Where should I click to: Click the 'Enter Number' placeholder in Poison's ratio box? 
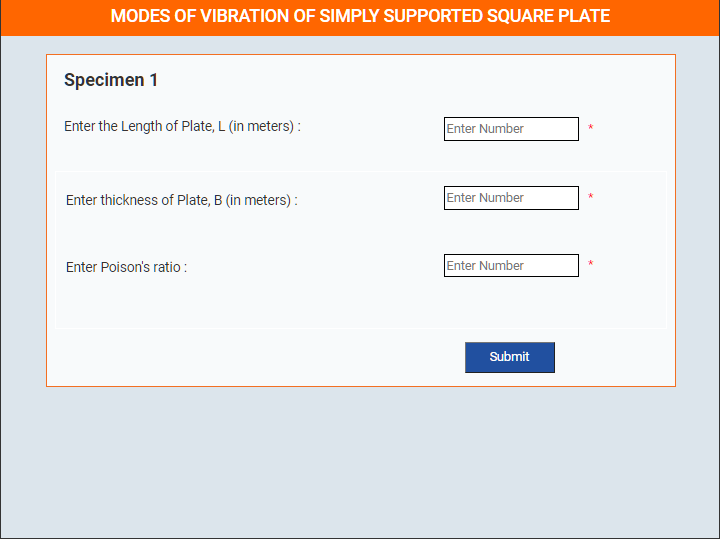coord(485,266)
